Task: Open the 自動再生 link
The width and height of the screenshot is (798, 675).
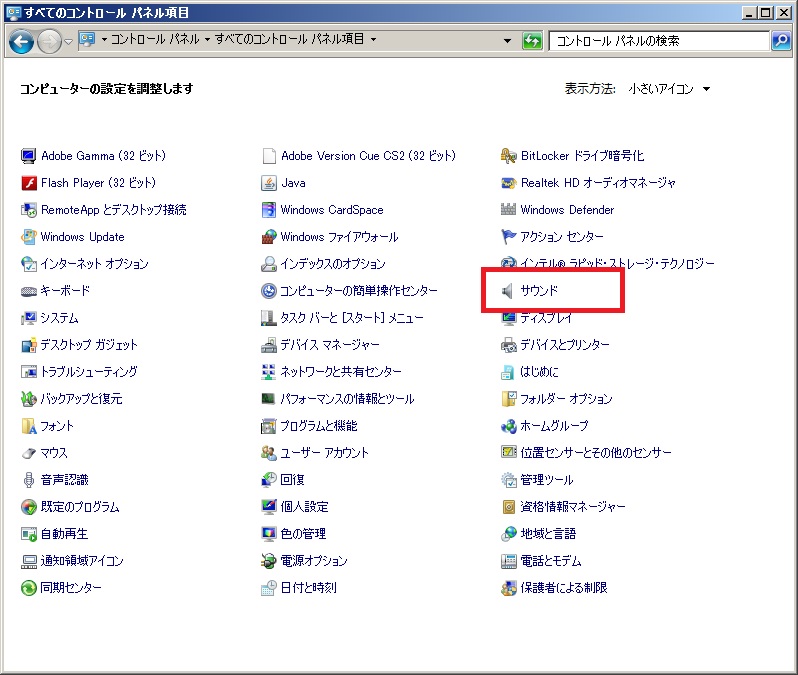Action: [x=64, y=534]
